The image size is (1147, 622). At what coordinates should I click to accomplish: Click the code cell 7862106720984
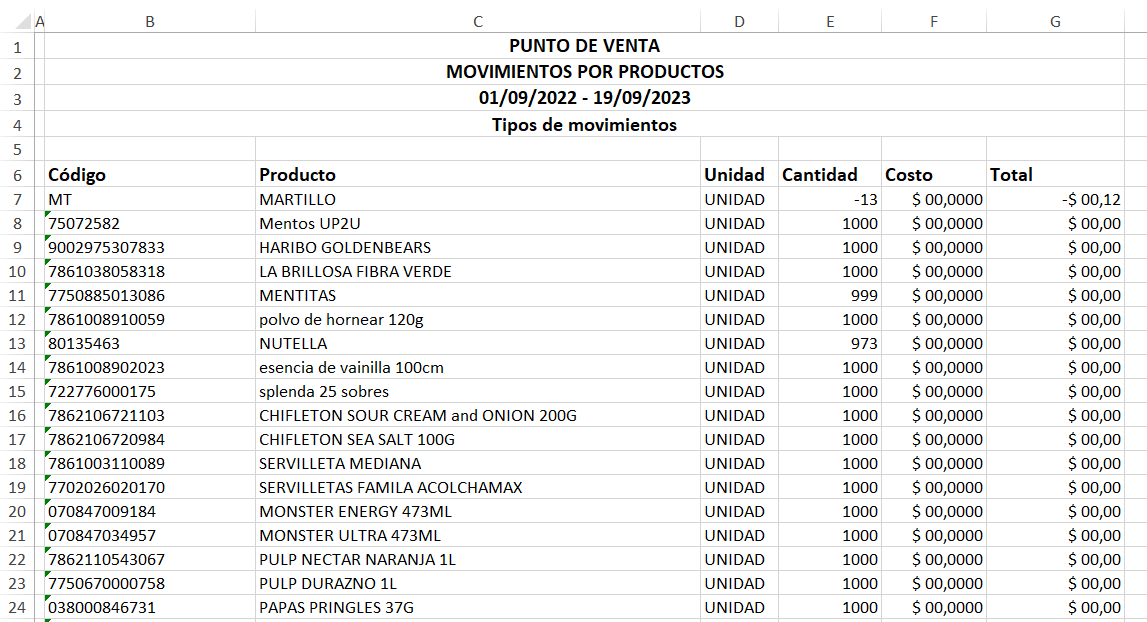[150, 440]
